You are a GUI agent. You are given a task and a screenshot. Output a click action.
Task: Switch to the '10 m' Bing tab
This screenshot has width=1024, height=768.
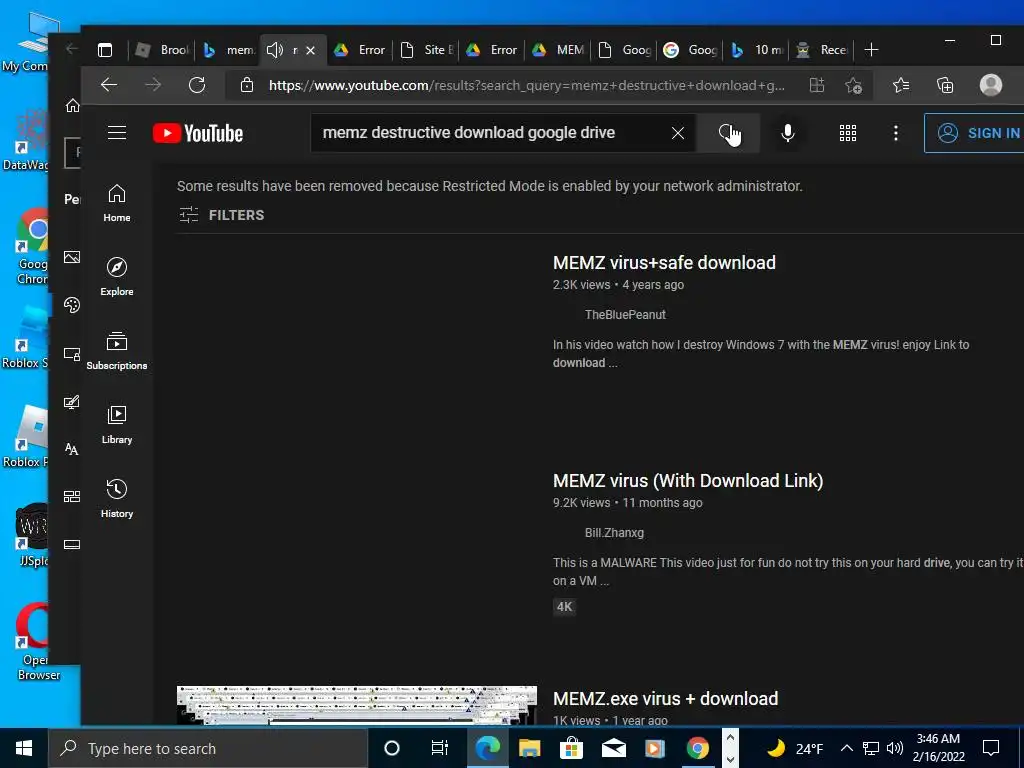(x=756, y=50)
